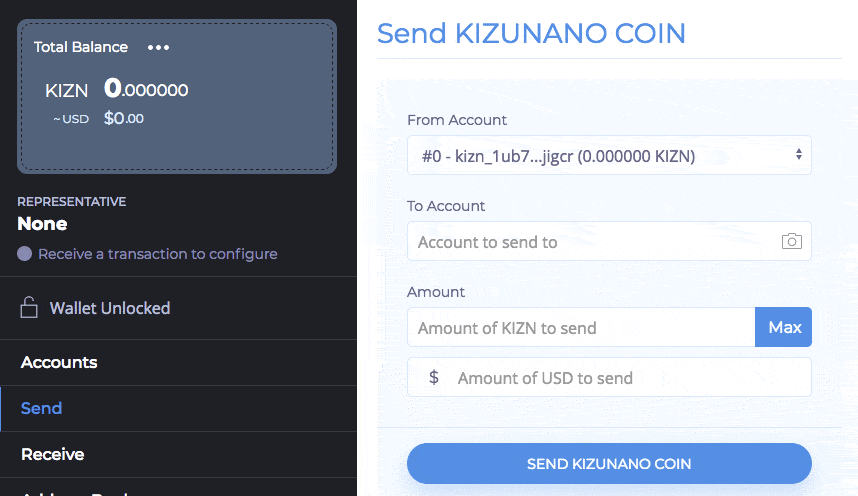Click the camera QR scan icon
Image resolution: width=858 pixels, height=496 pixels.
(791, 241)
